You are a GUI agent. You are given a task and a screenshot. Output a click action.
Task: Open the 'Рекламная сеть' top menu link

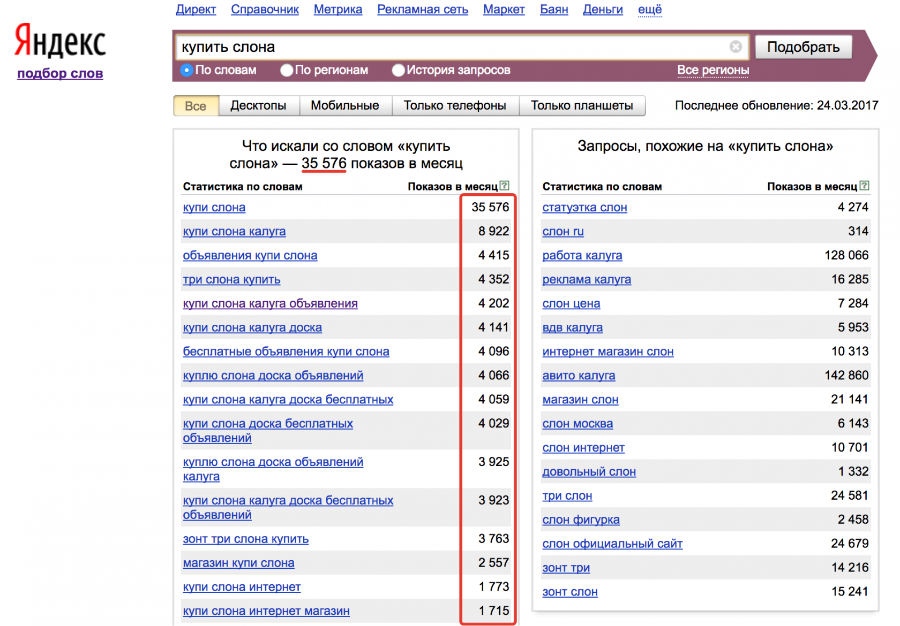[422, 10]
